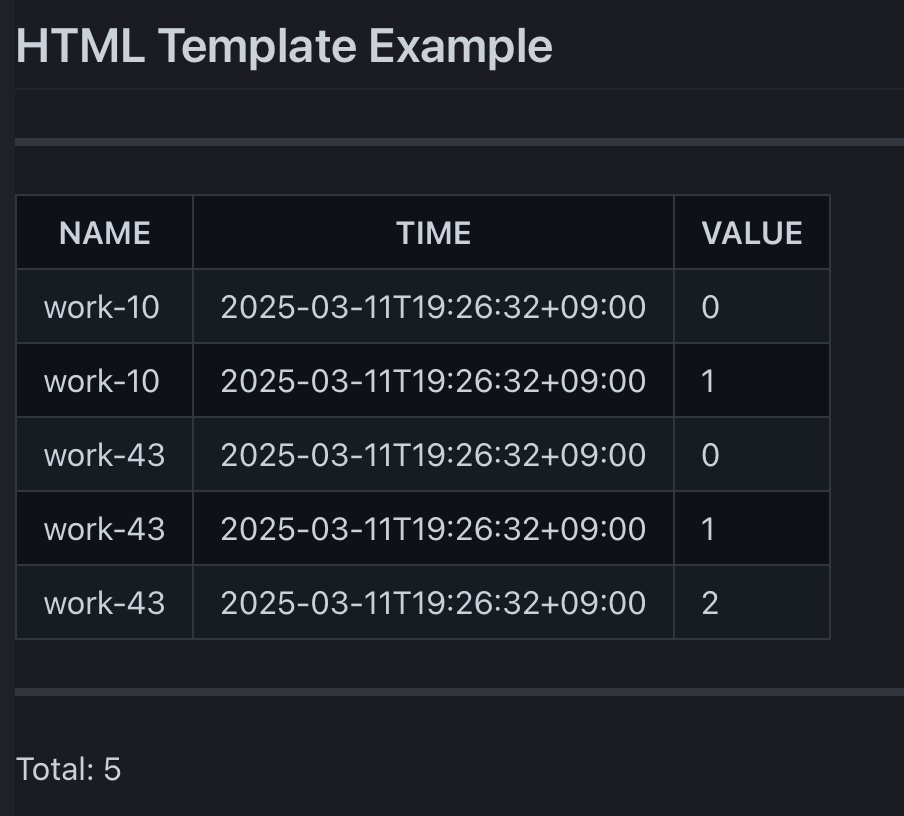This screenshot has width=904, height=816.
Task: Click work-43 name in the last table row
Action: click(105, 603)
